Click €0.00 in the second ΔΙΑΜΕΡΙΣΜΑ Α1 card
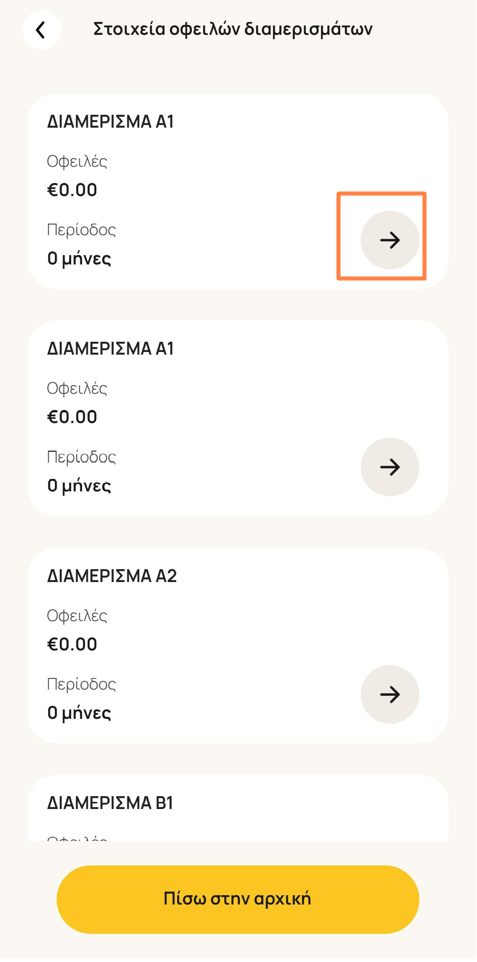Viewport: 477px width, 962px height. (x=72, y=417)
